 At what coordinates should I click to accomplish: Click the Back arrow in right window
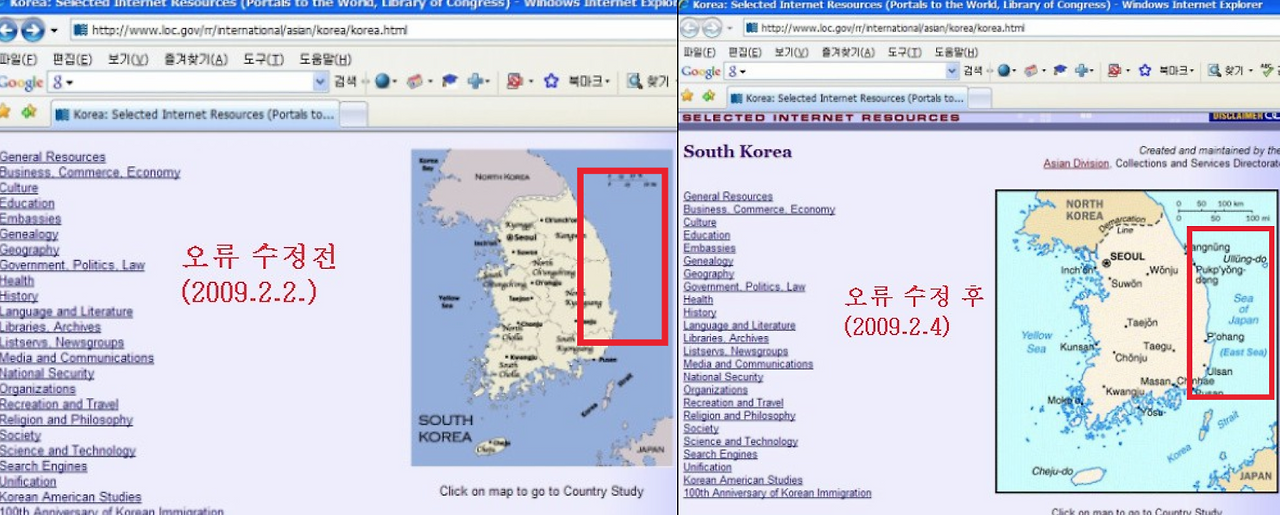point(692,28)
